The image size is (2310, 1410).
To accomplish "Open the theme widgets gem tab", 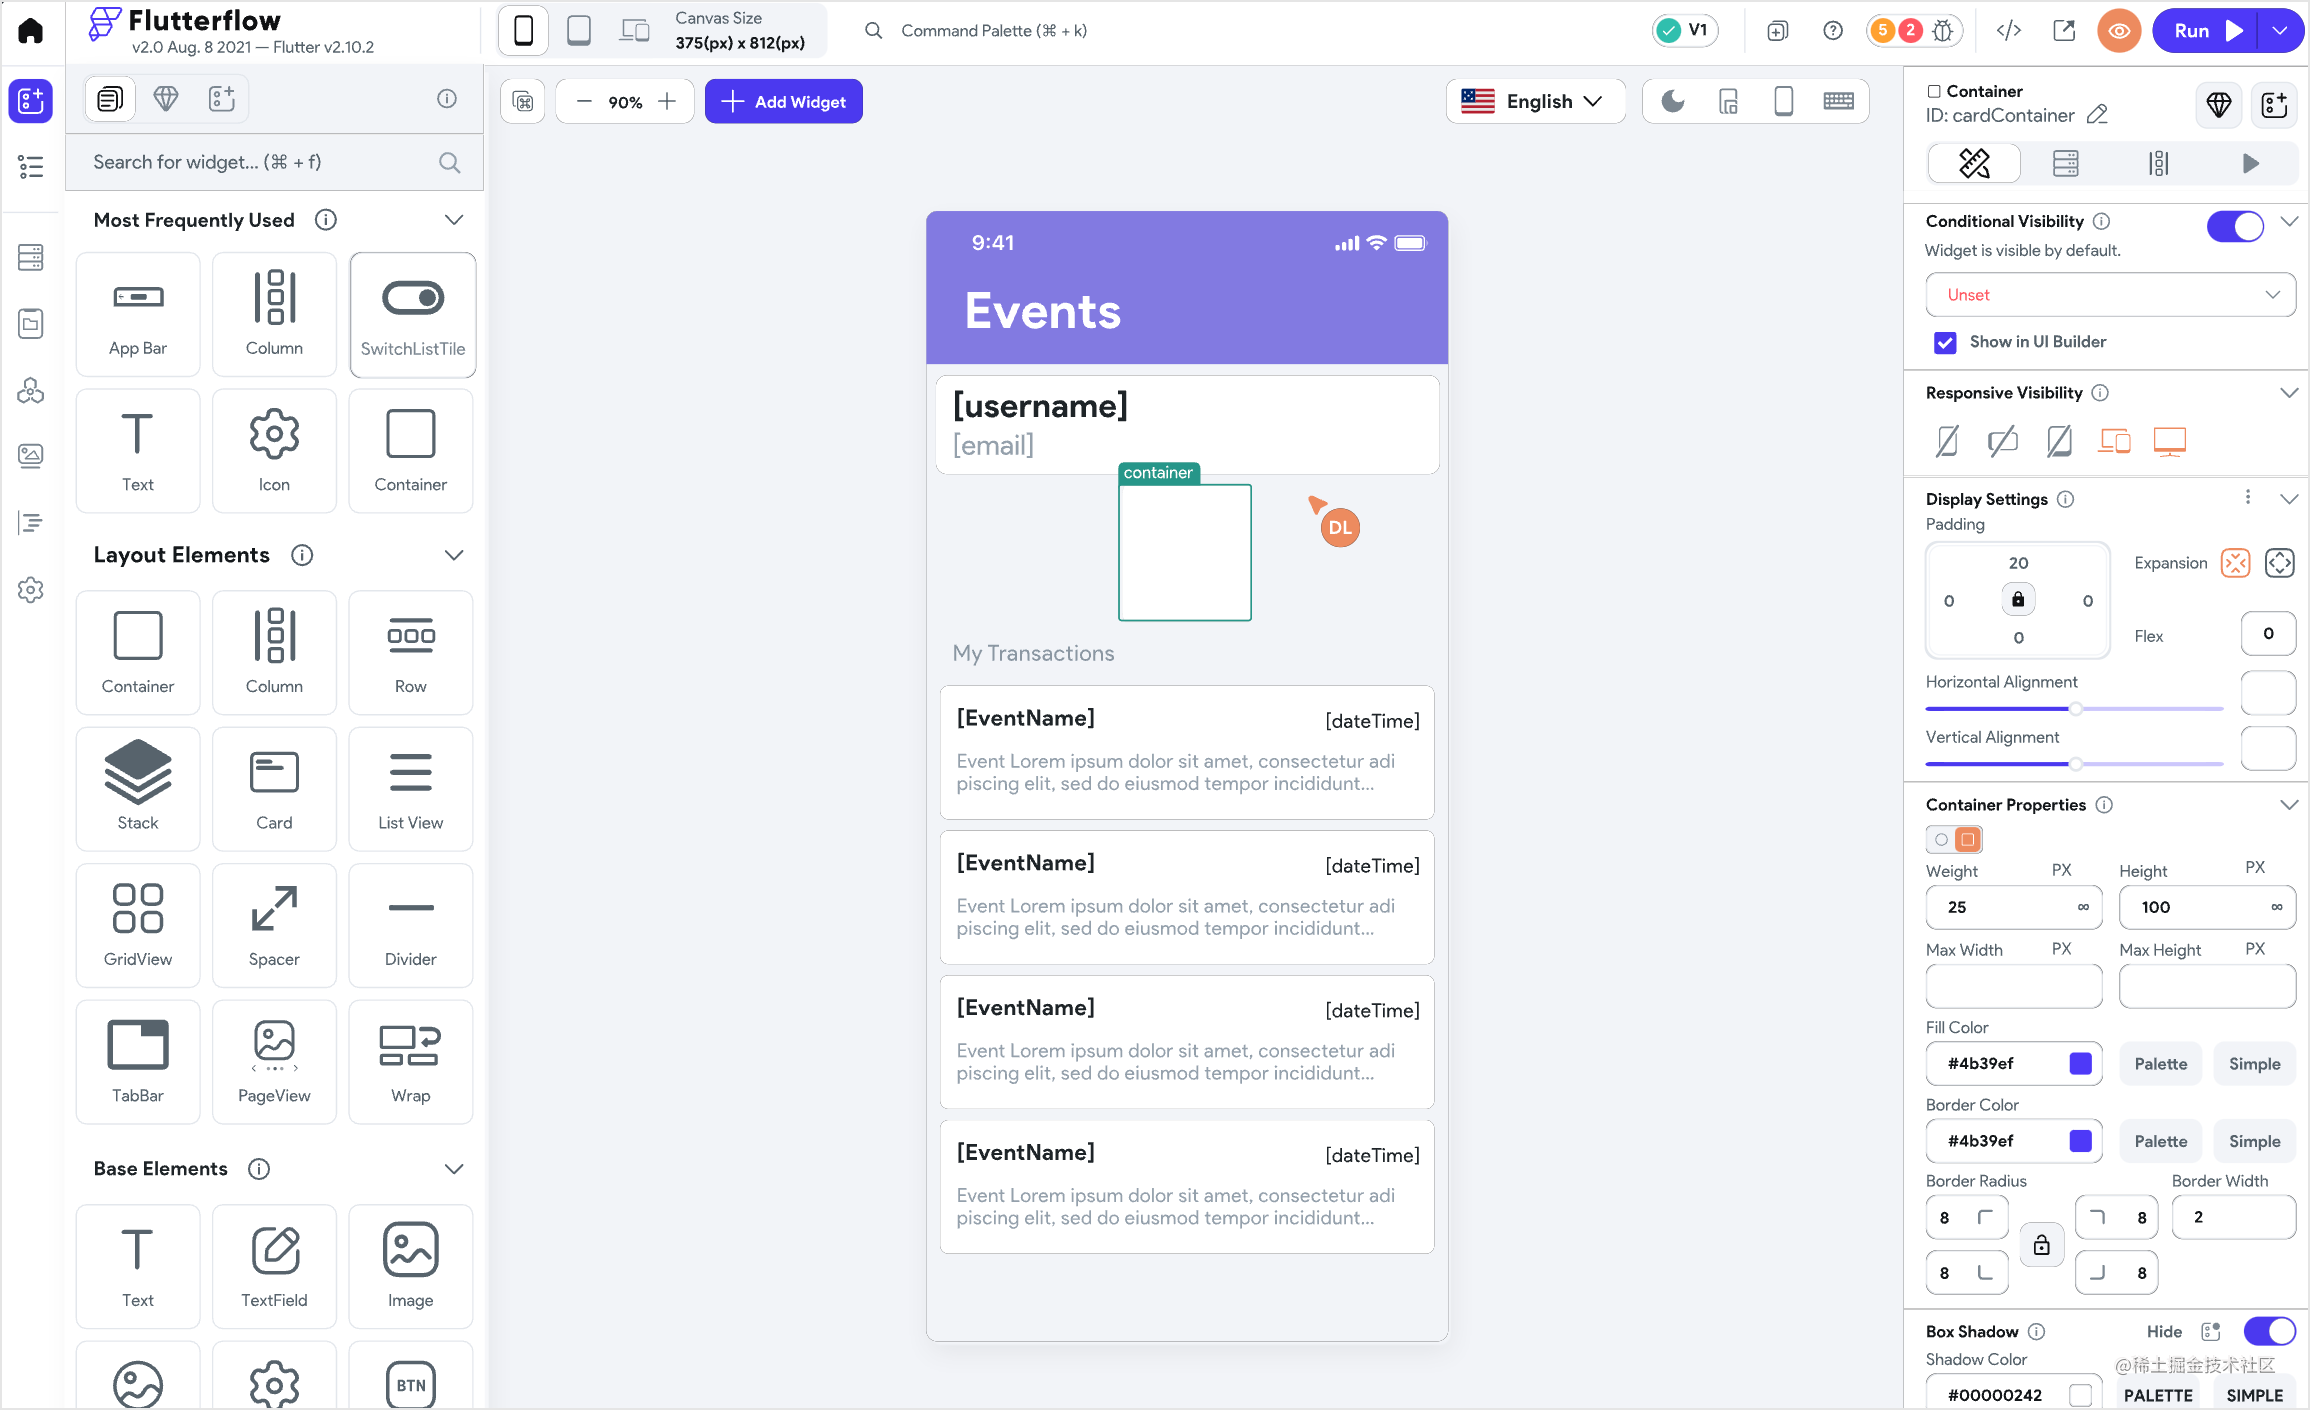I will point(165,98).
